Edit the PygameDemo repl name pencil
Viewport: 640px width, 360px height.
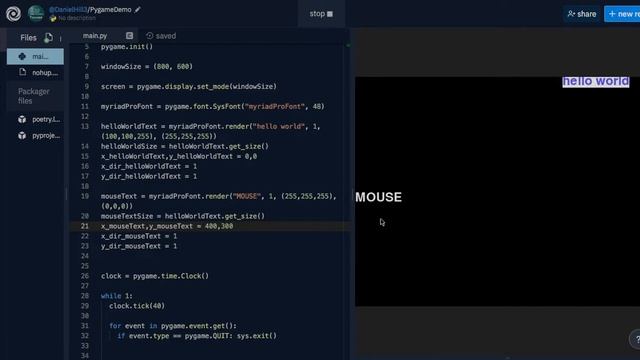pos(138,9)
